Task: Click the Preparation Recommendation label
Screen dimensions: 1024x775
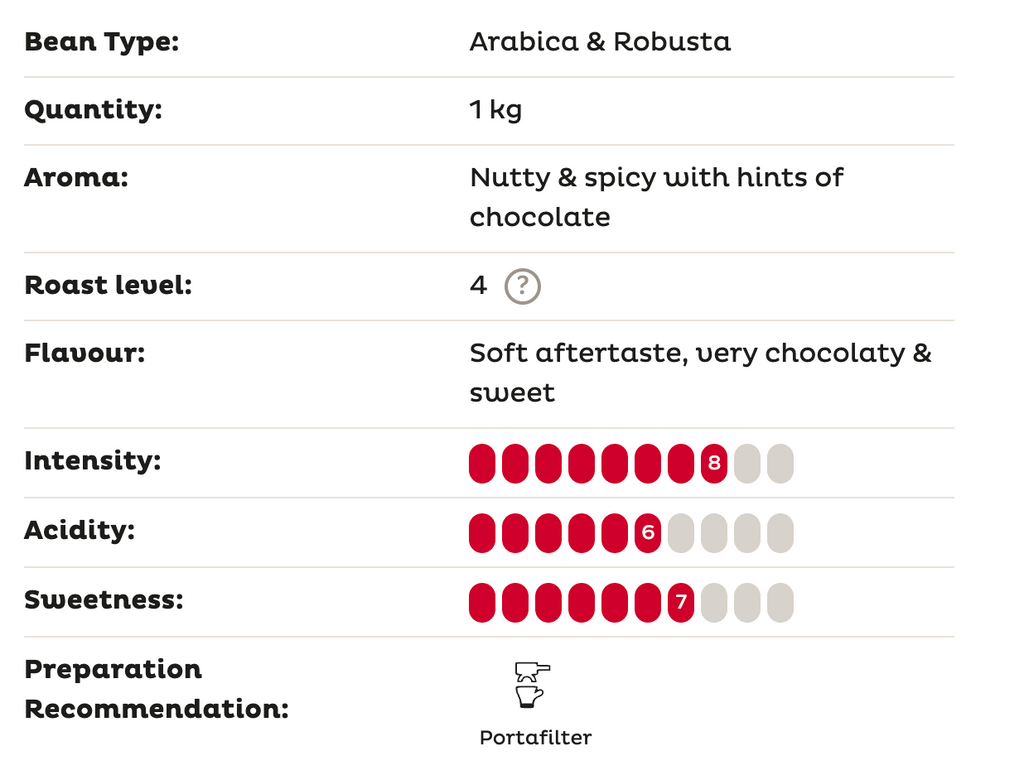Action: click(x=156, y=689)
